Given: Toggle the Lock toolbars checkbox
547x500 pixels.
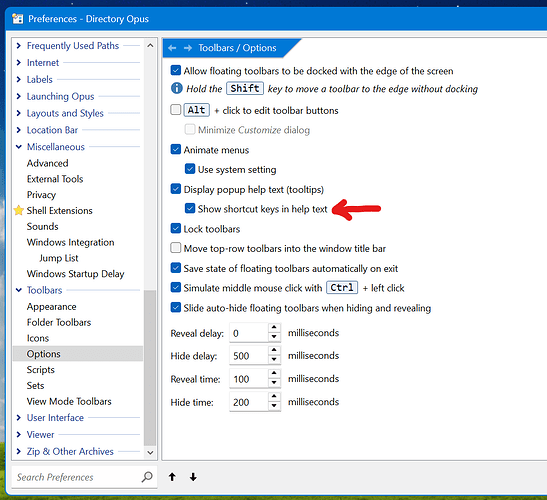Looking at the screenshot, I should click(175, 228).
